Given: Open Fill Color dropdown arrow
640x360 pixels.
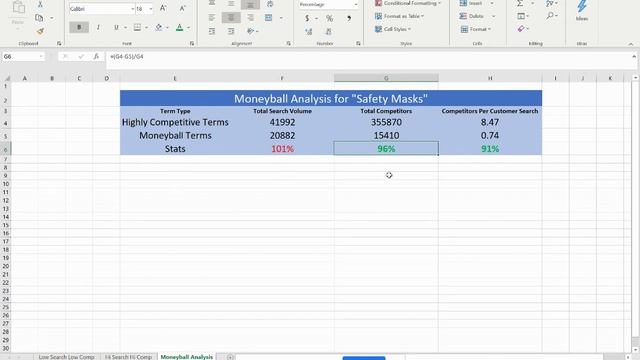Looking at the screenshot, I should [x=167, y=28].
